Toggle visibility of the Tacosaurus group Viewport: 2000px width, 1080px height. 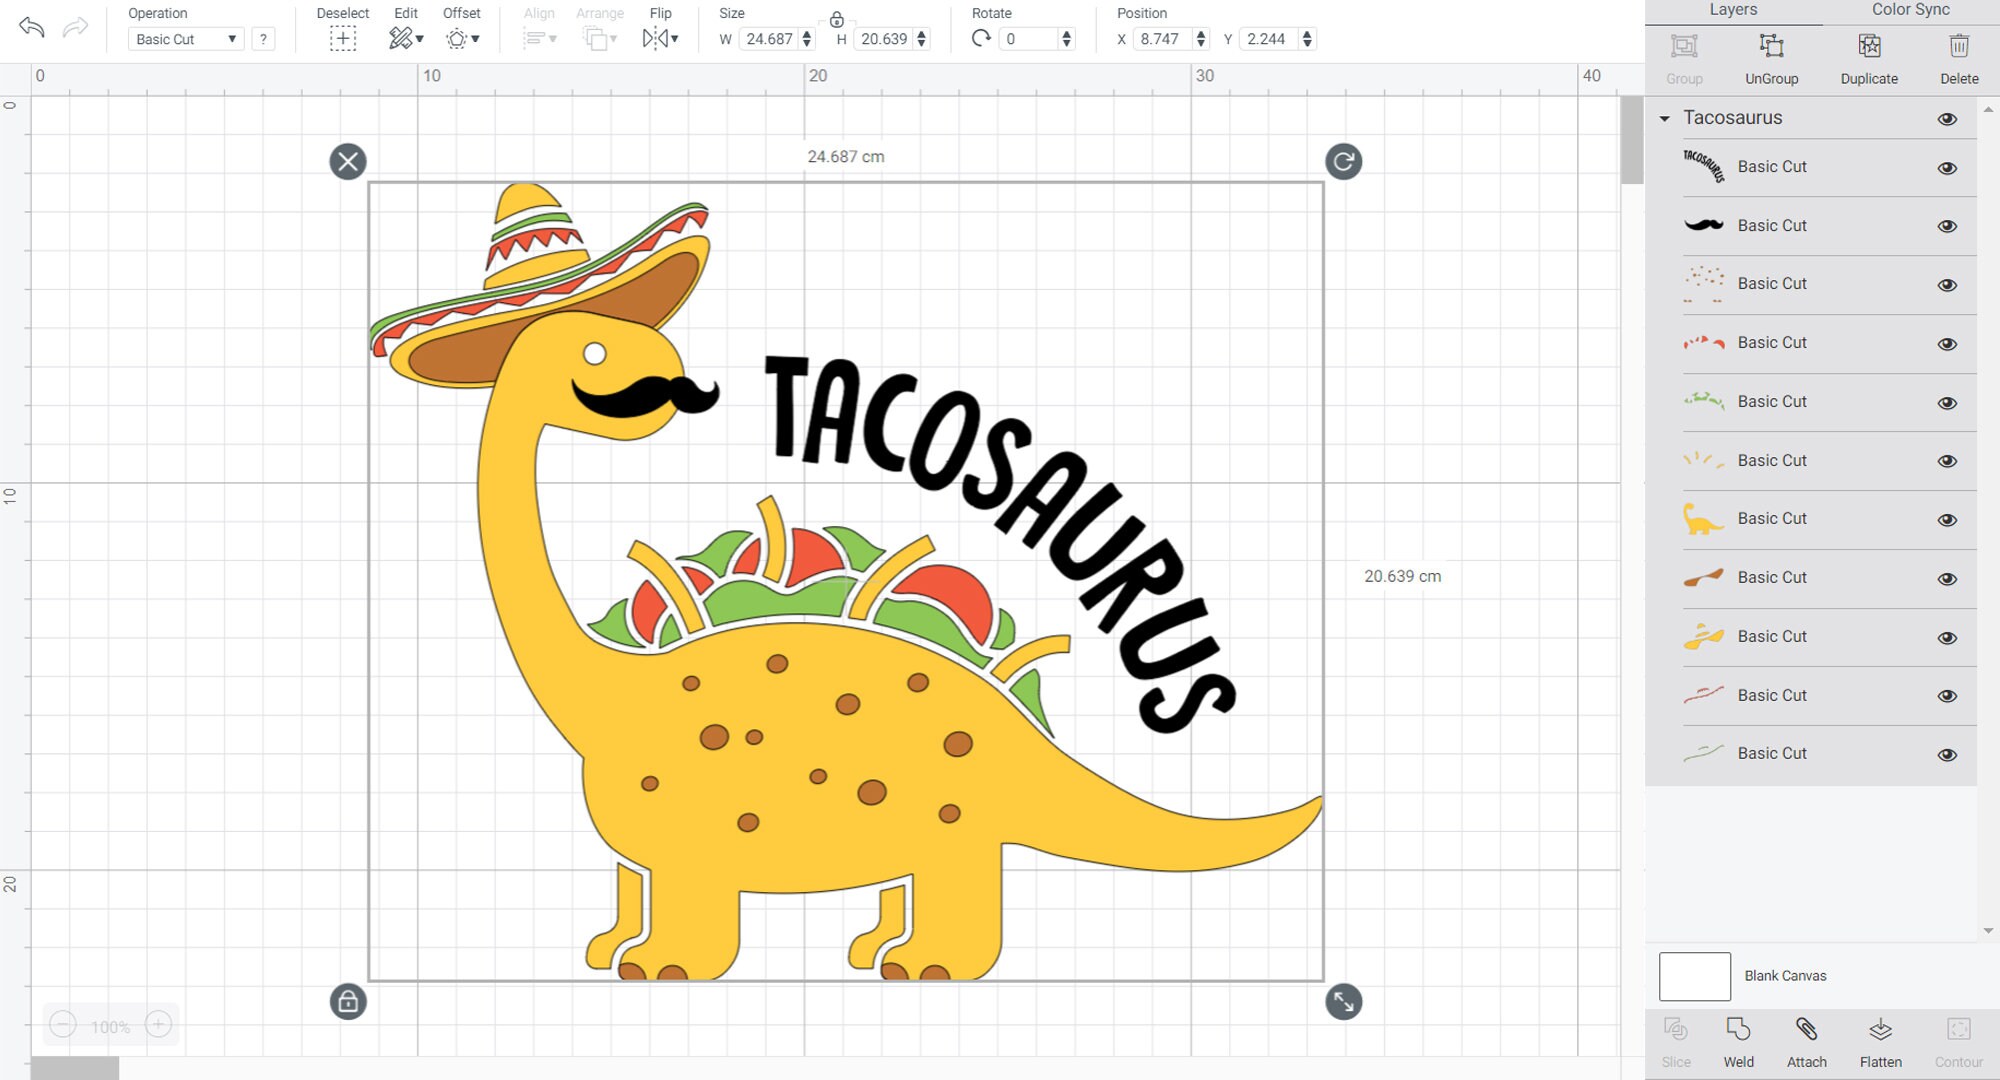1948,118
